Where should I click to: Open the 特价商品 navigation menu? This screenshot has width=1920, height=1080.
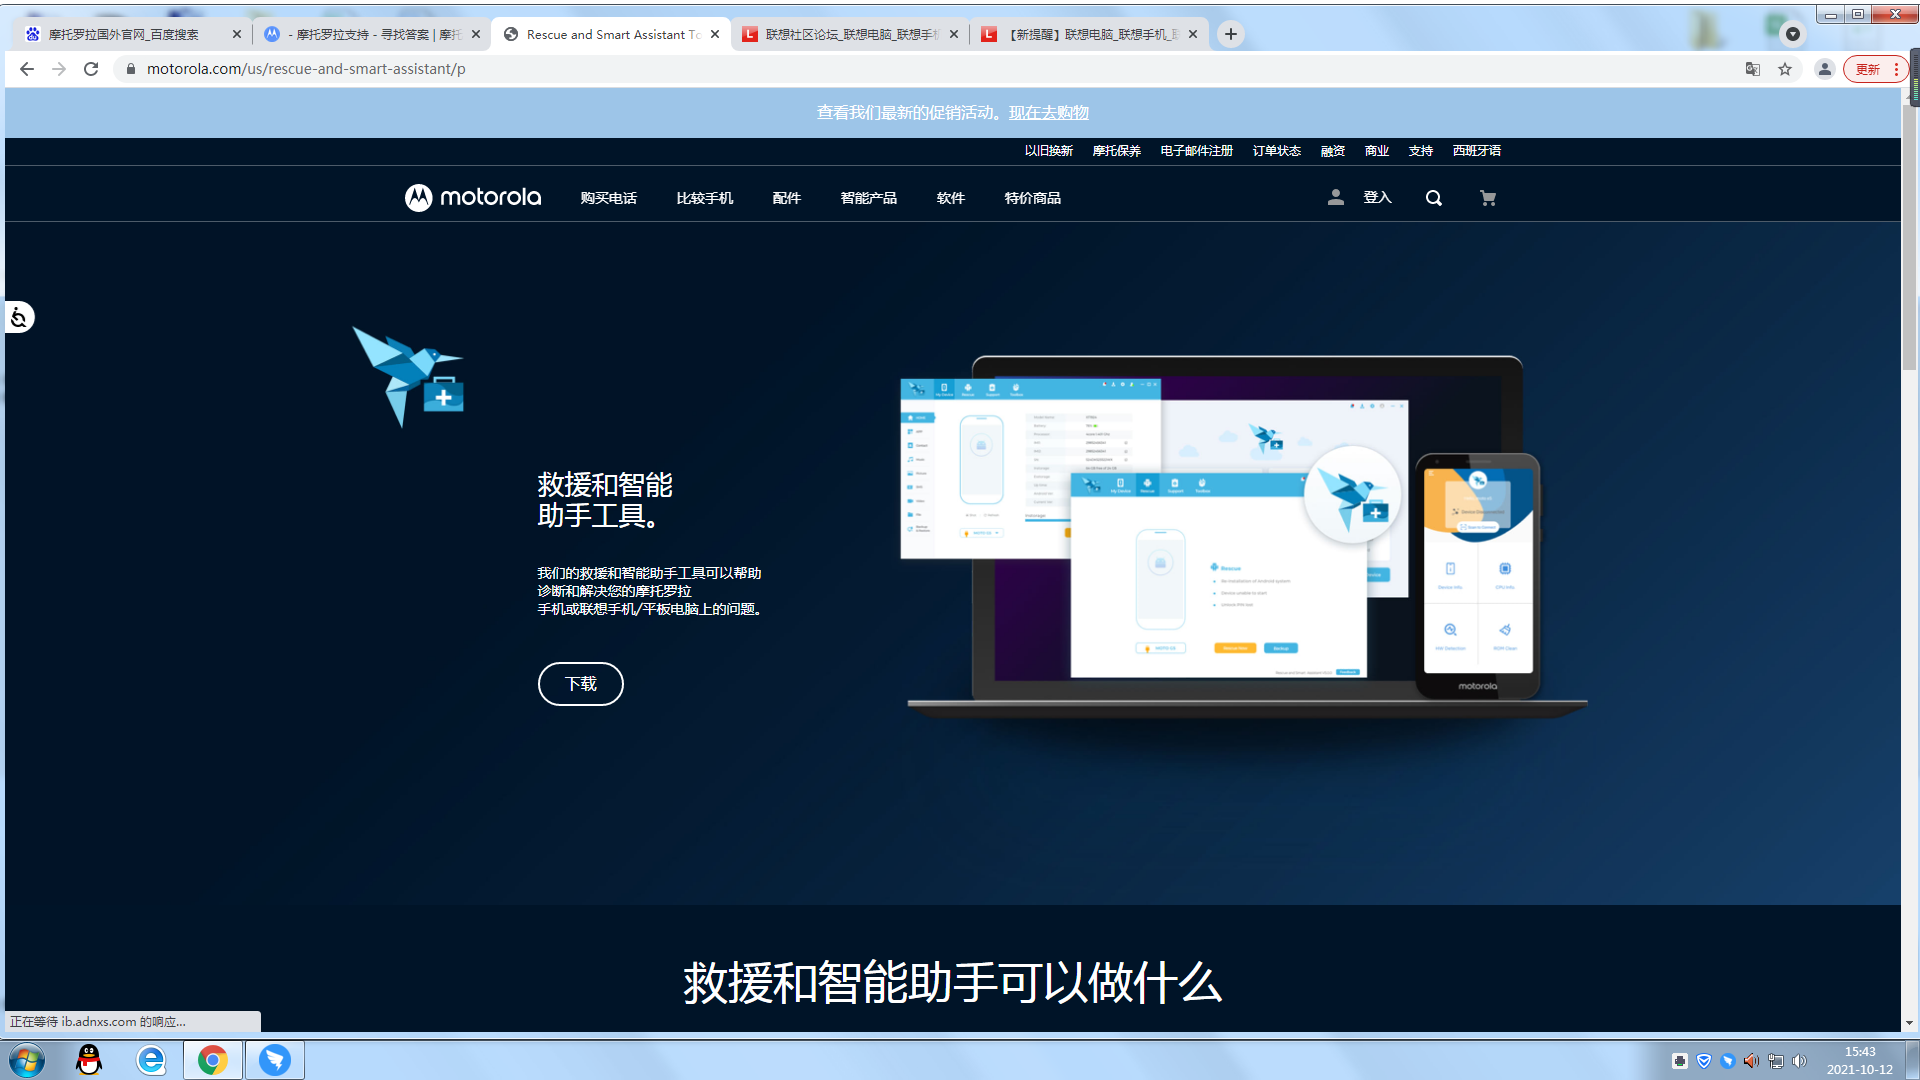pyautogui.click(x=1032, y=198)
